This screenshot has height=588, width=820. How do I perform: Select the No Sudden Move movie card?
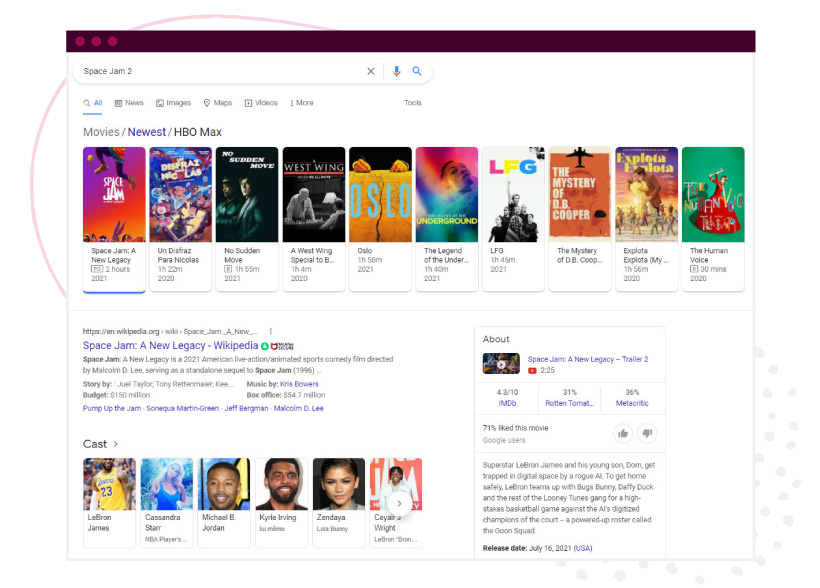(x=247, y=219)
